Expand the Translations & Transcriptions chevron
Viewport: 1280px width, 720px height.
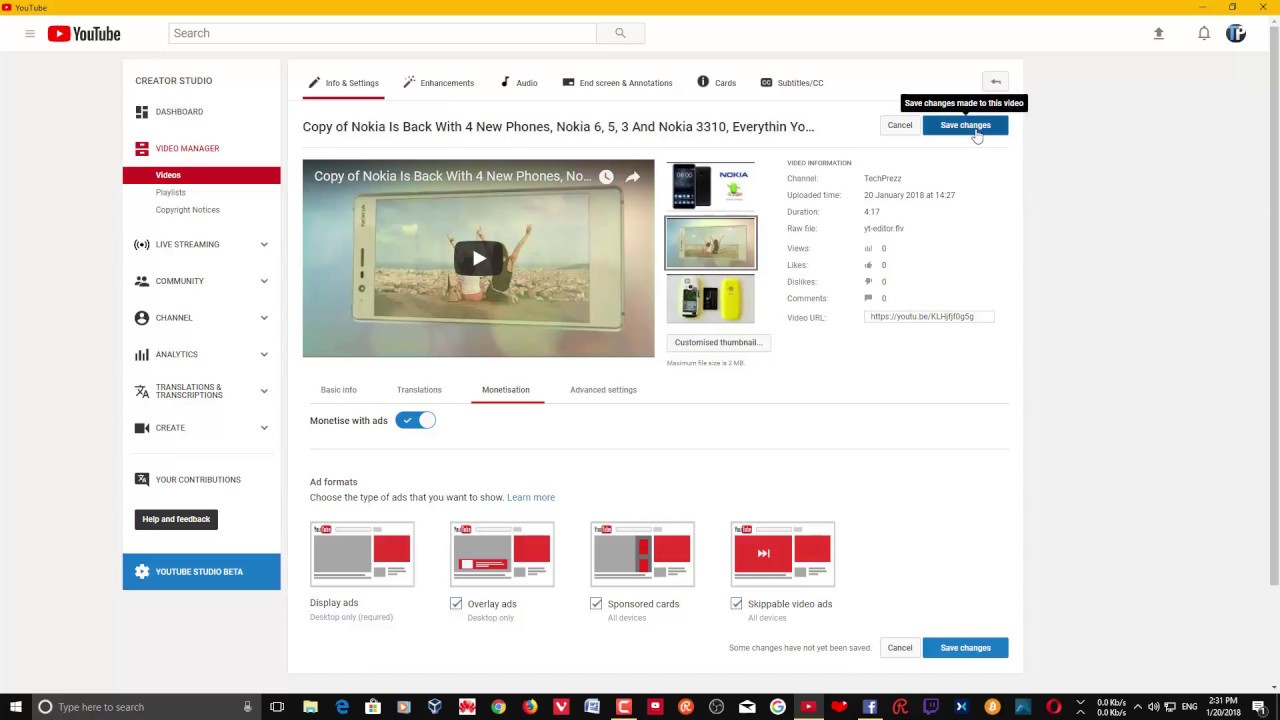[264, 391]
